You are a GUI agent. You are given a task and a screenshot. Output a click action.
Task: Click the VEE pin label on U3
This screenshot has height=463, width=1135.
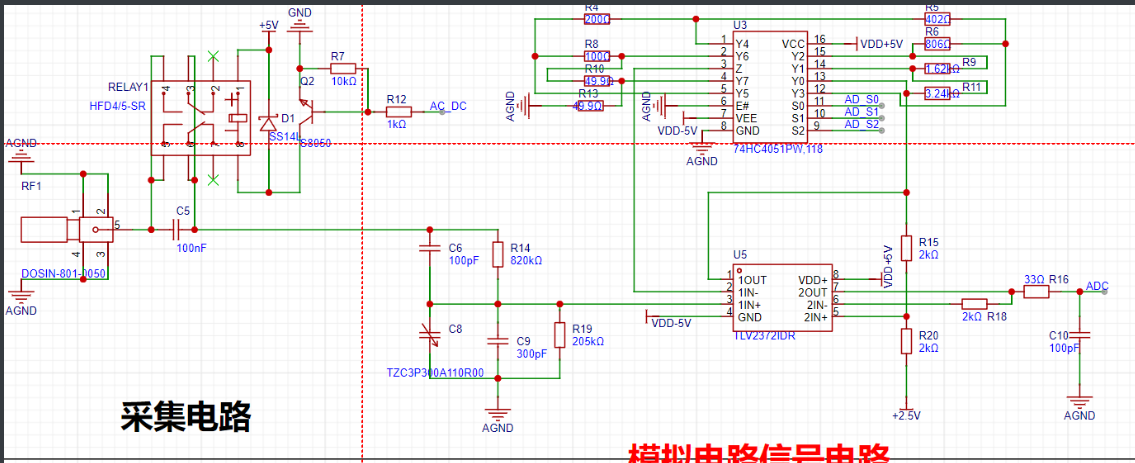pyautogui.click(x=747, y=117)
